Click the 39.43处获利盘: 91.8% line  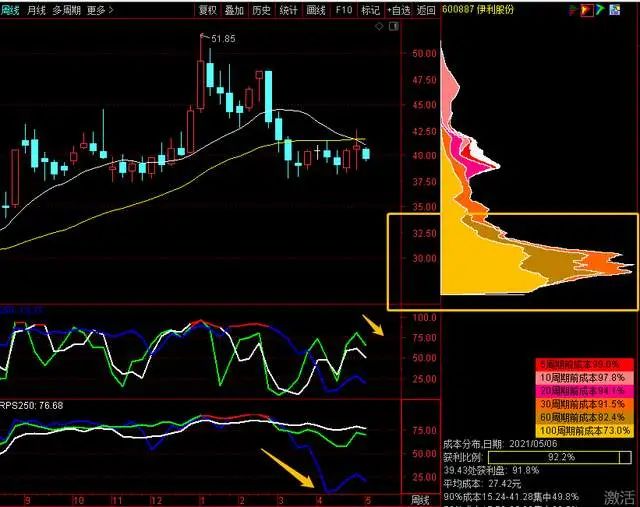point(491,471)
